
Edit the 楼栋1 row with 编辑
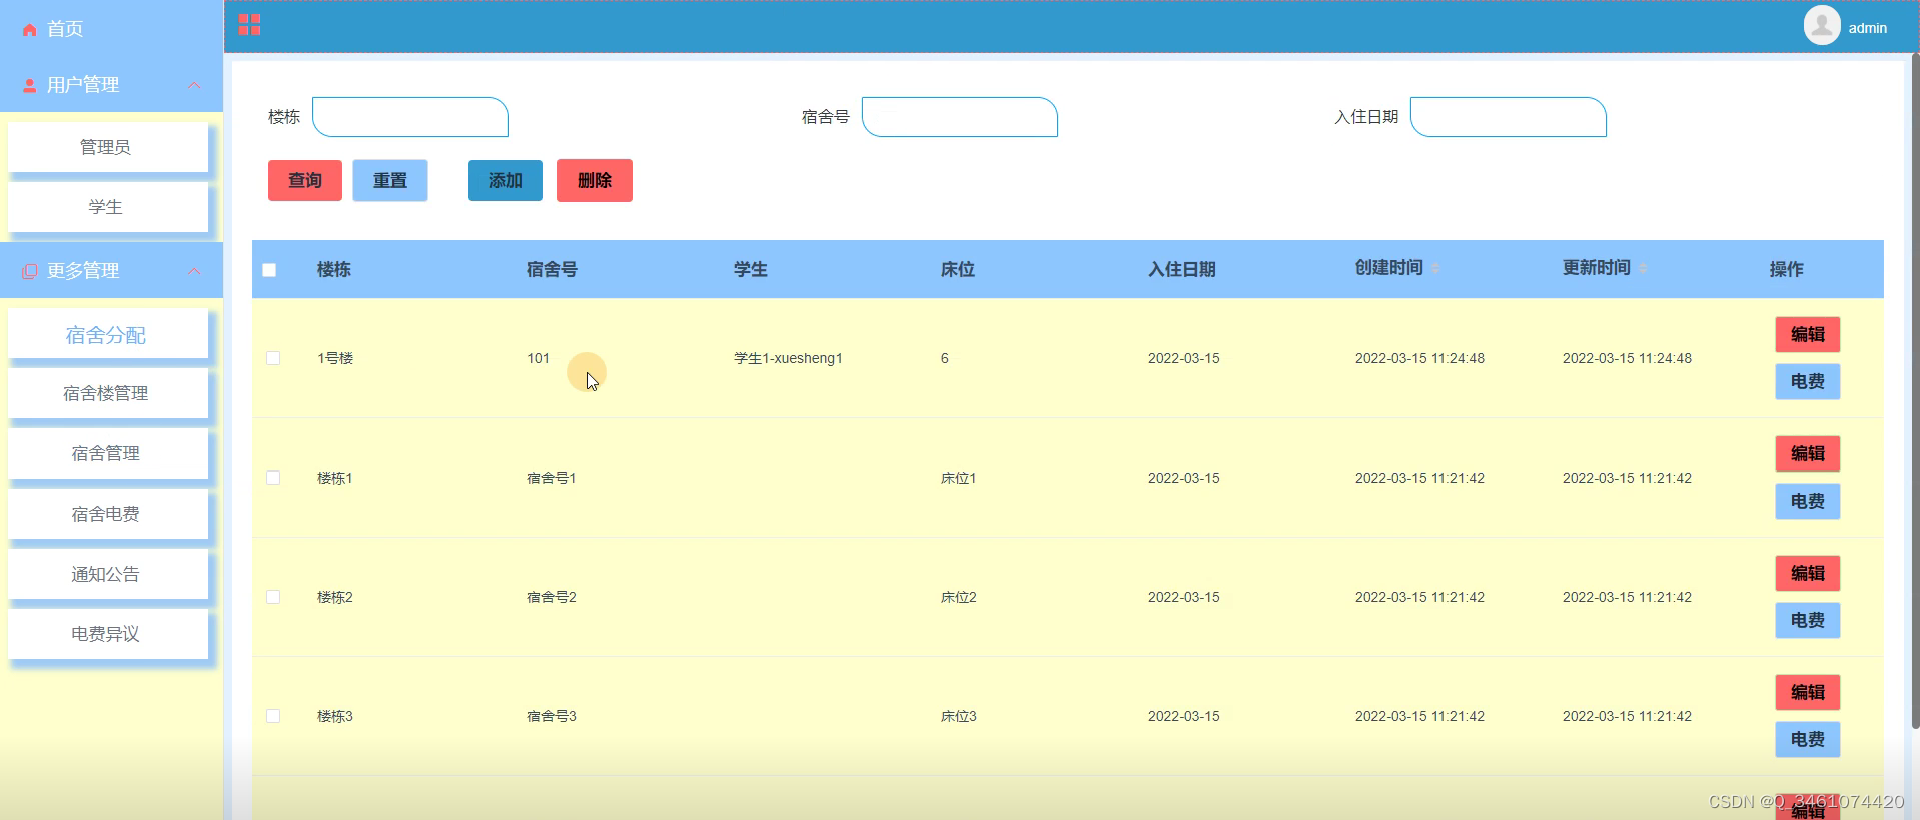[1808, 453]
